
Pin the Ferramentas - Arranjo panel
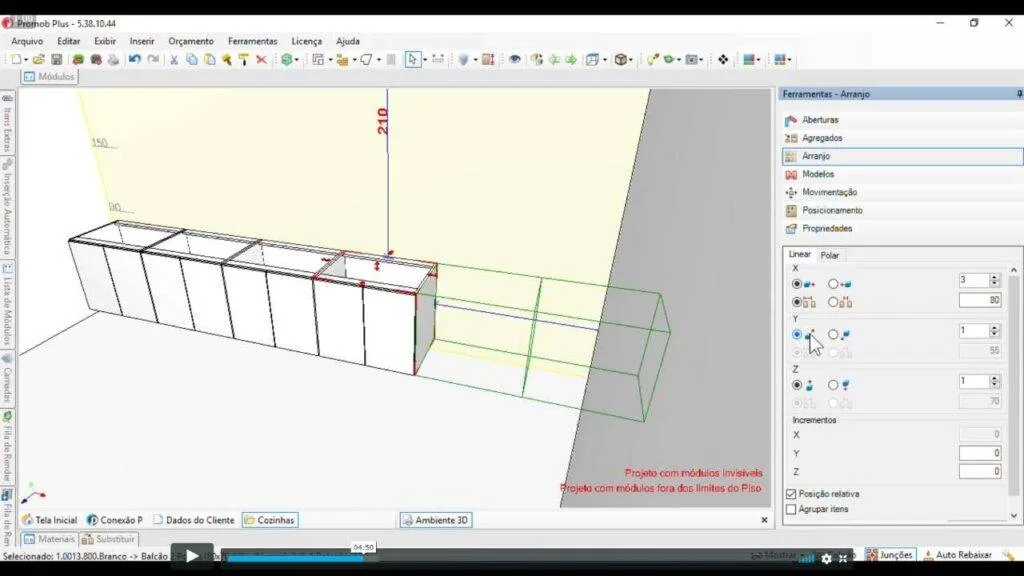point(1019,94)
